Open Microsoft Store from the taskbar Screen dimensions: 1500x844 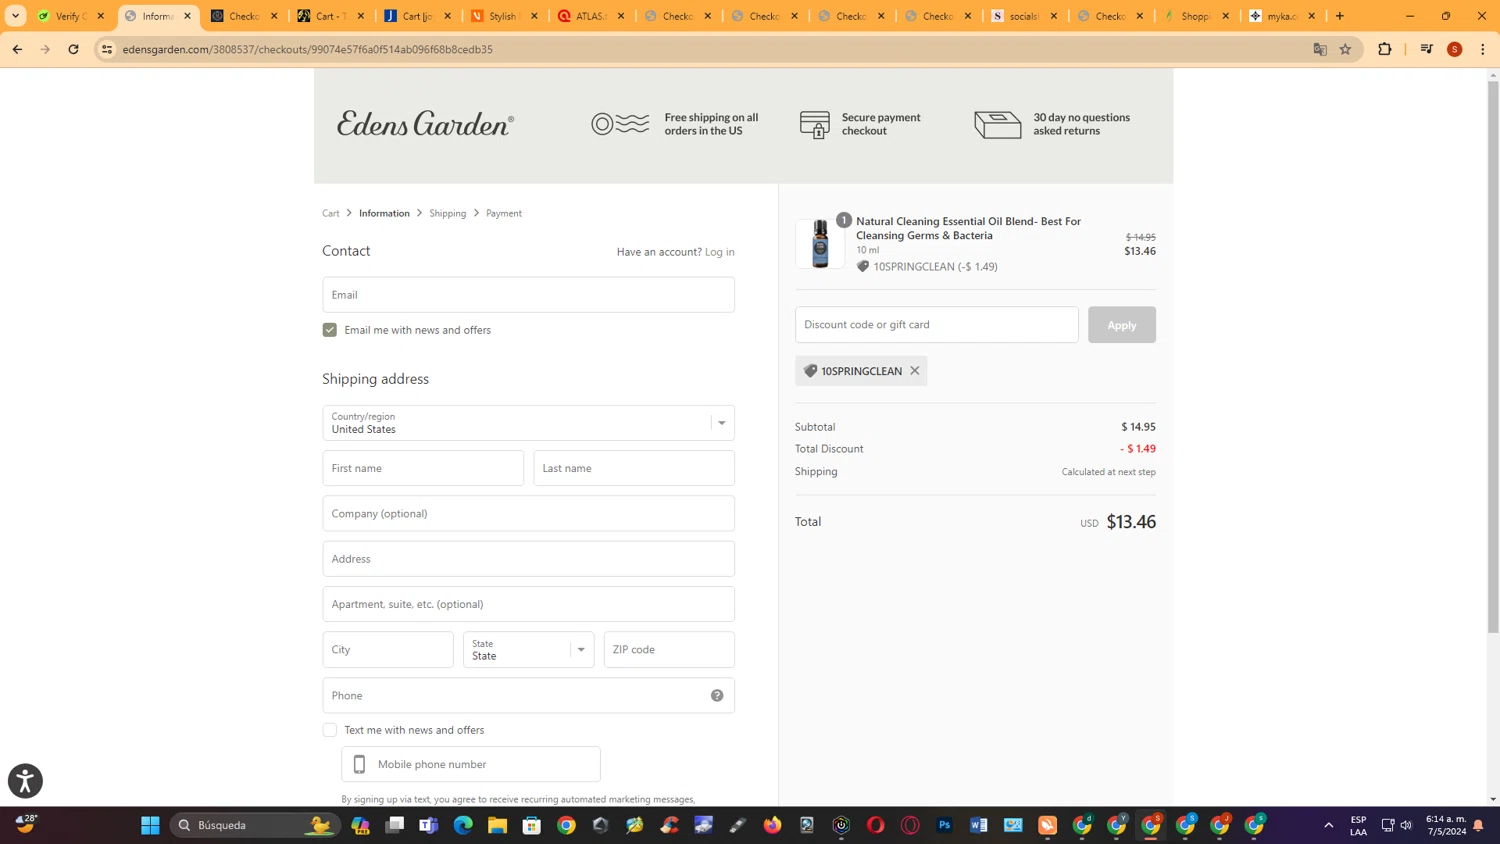click(x=532, y=825)
